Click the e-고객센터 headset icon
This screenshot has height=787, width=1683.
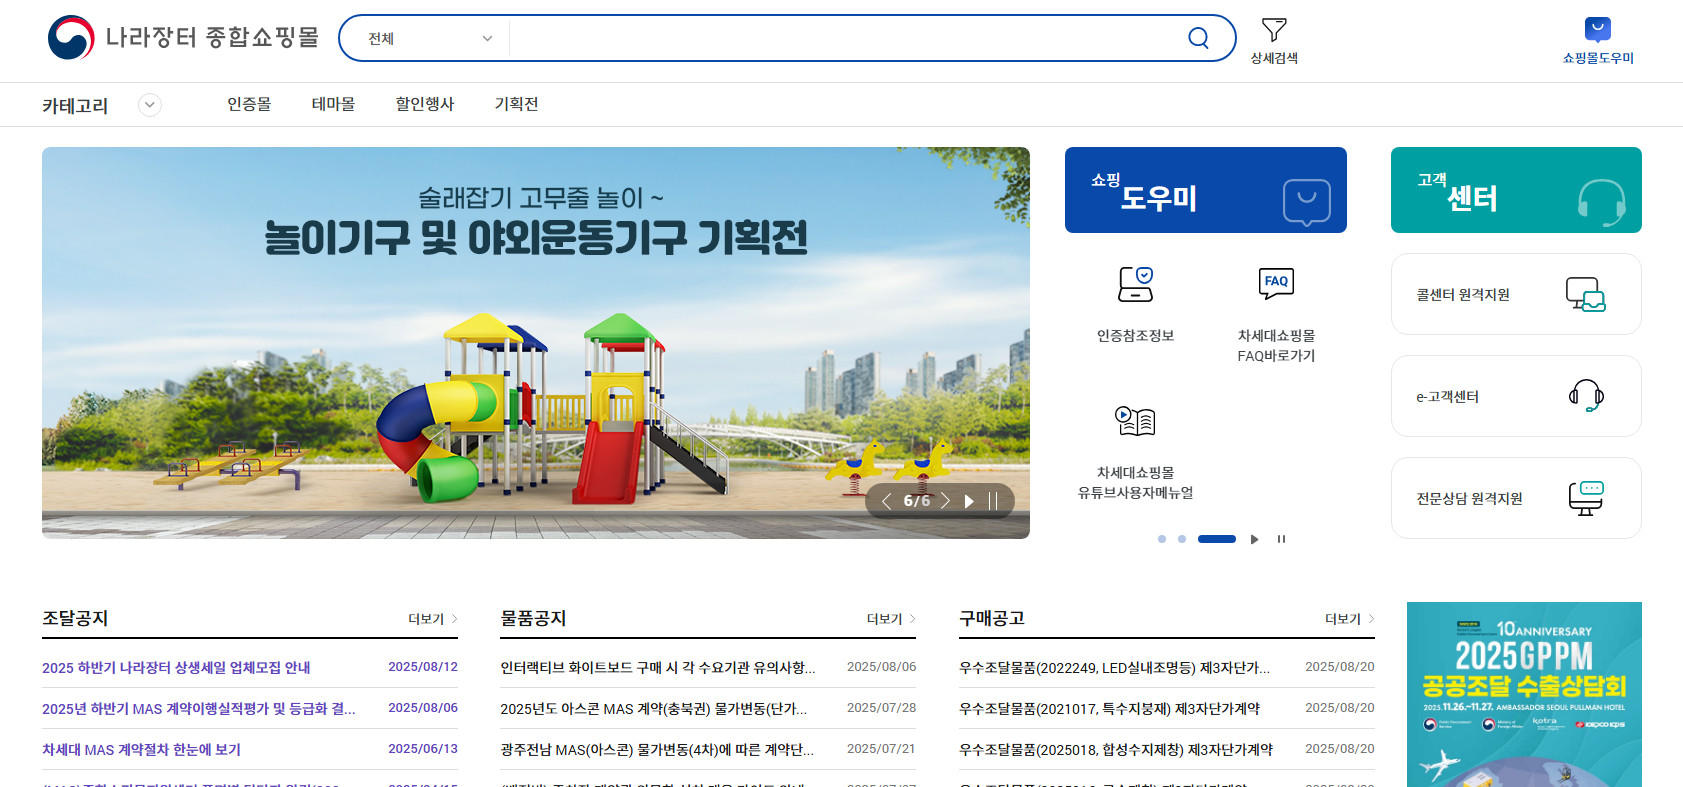[1586, 396]
